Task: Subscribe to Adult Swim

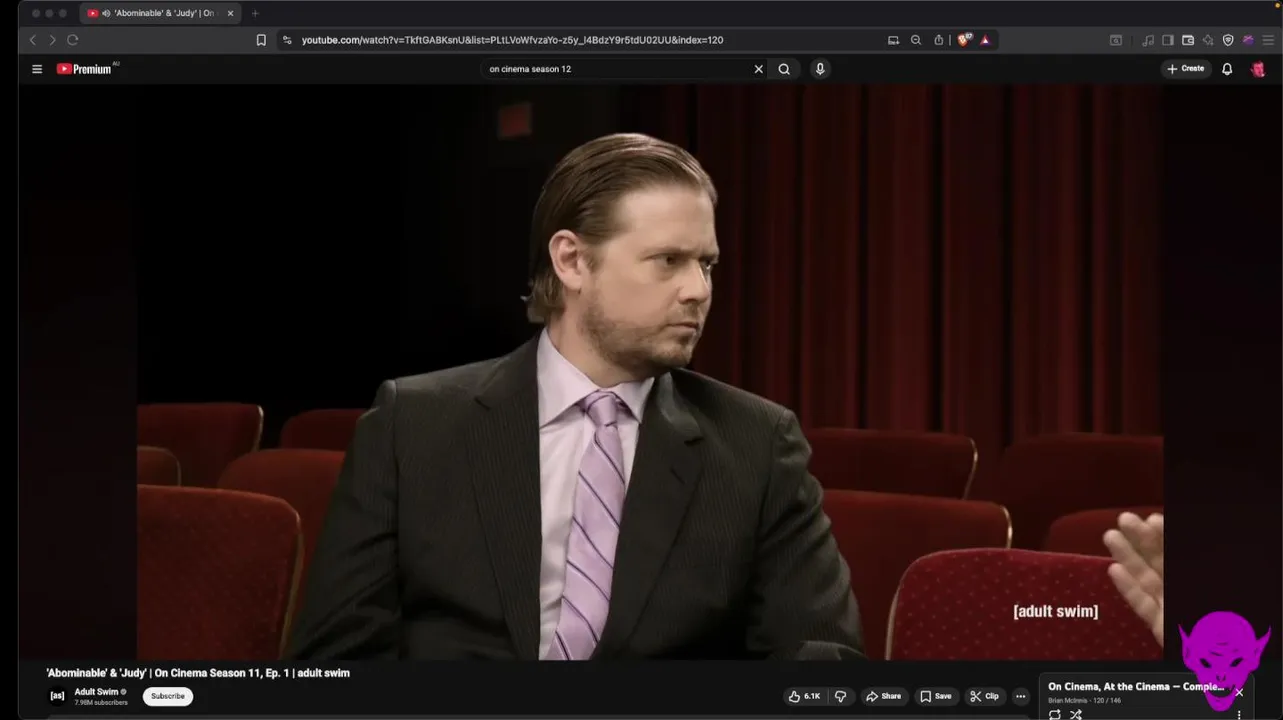Action: (x=168, y=696)
